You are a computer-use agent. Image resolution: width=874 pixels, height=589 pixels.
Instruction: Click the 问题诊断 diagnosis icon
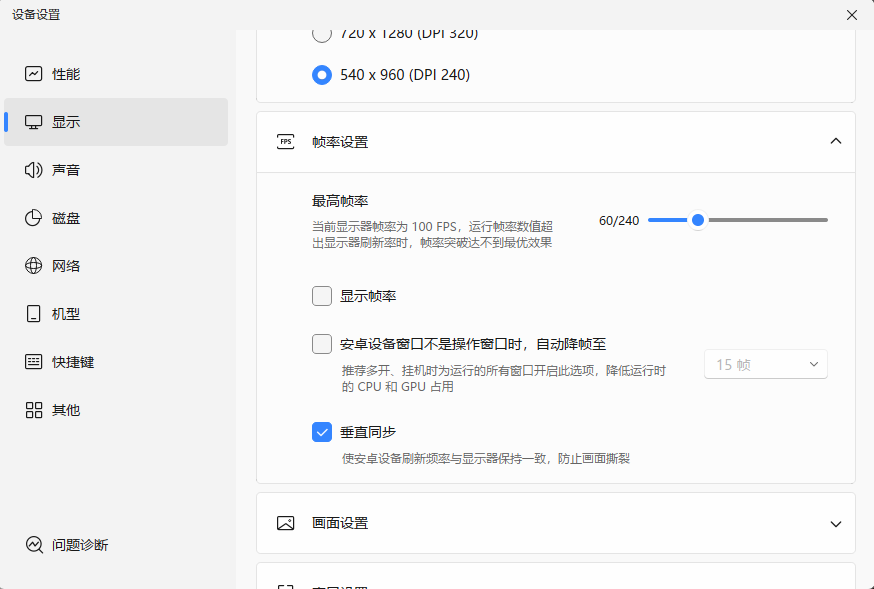34,545
